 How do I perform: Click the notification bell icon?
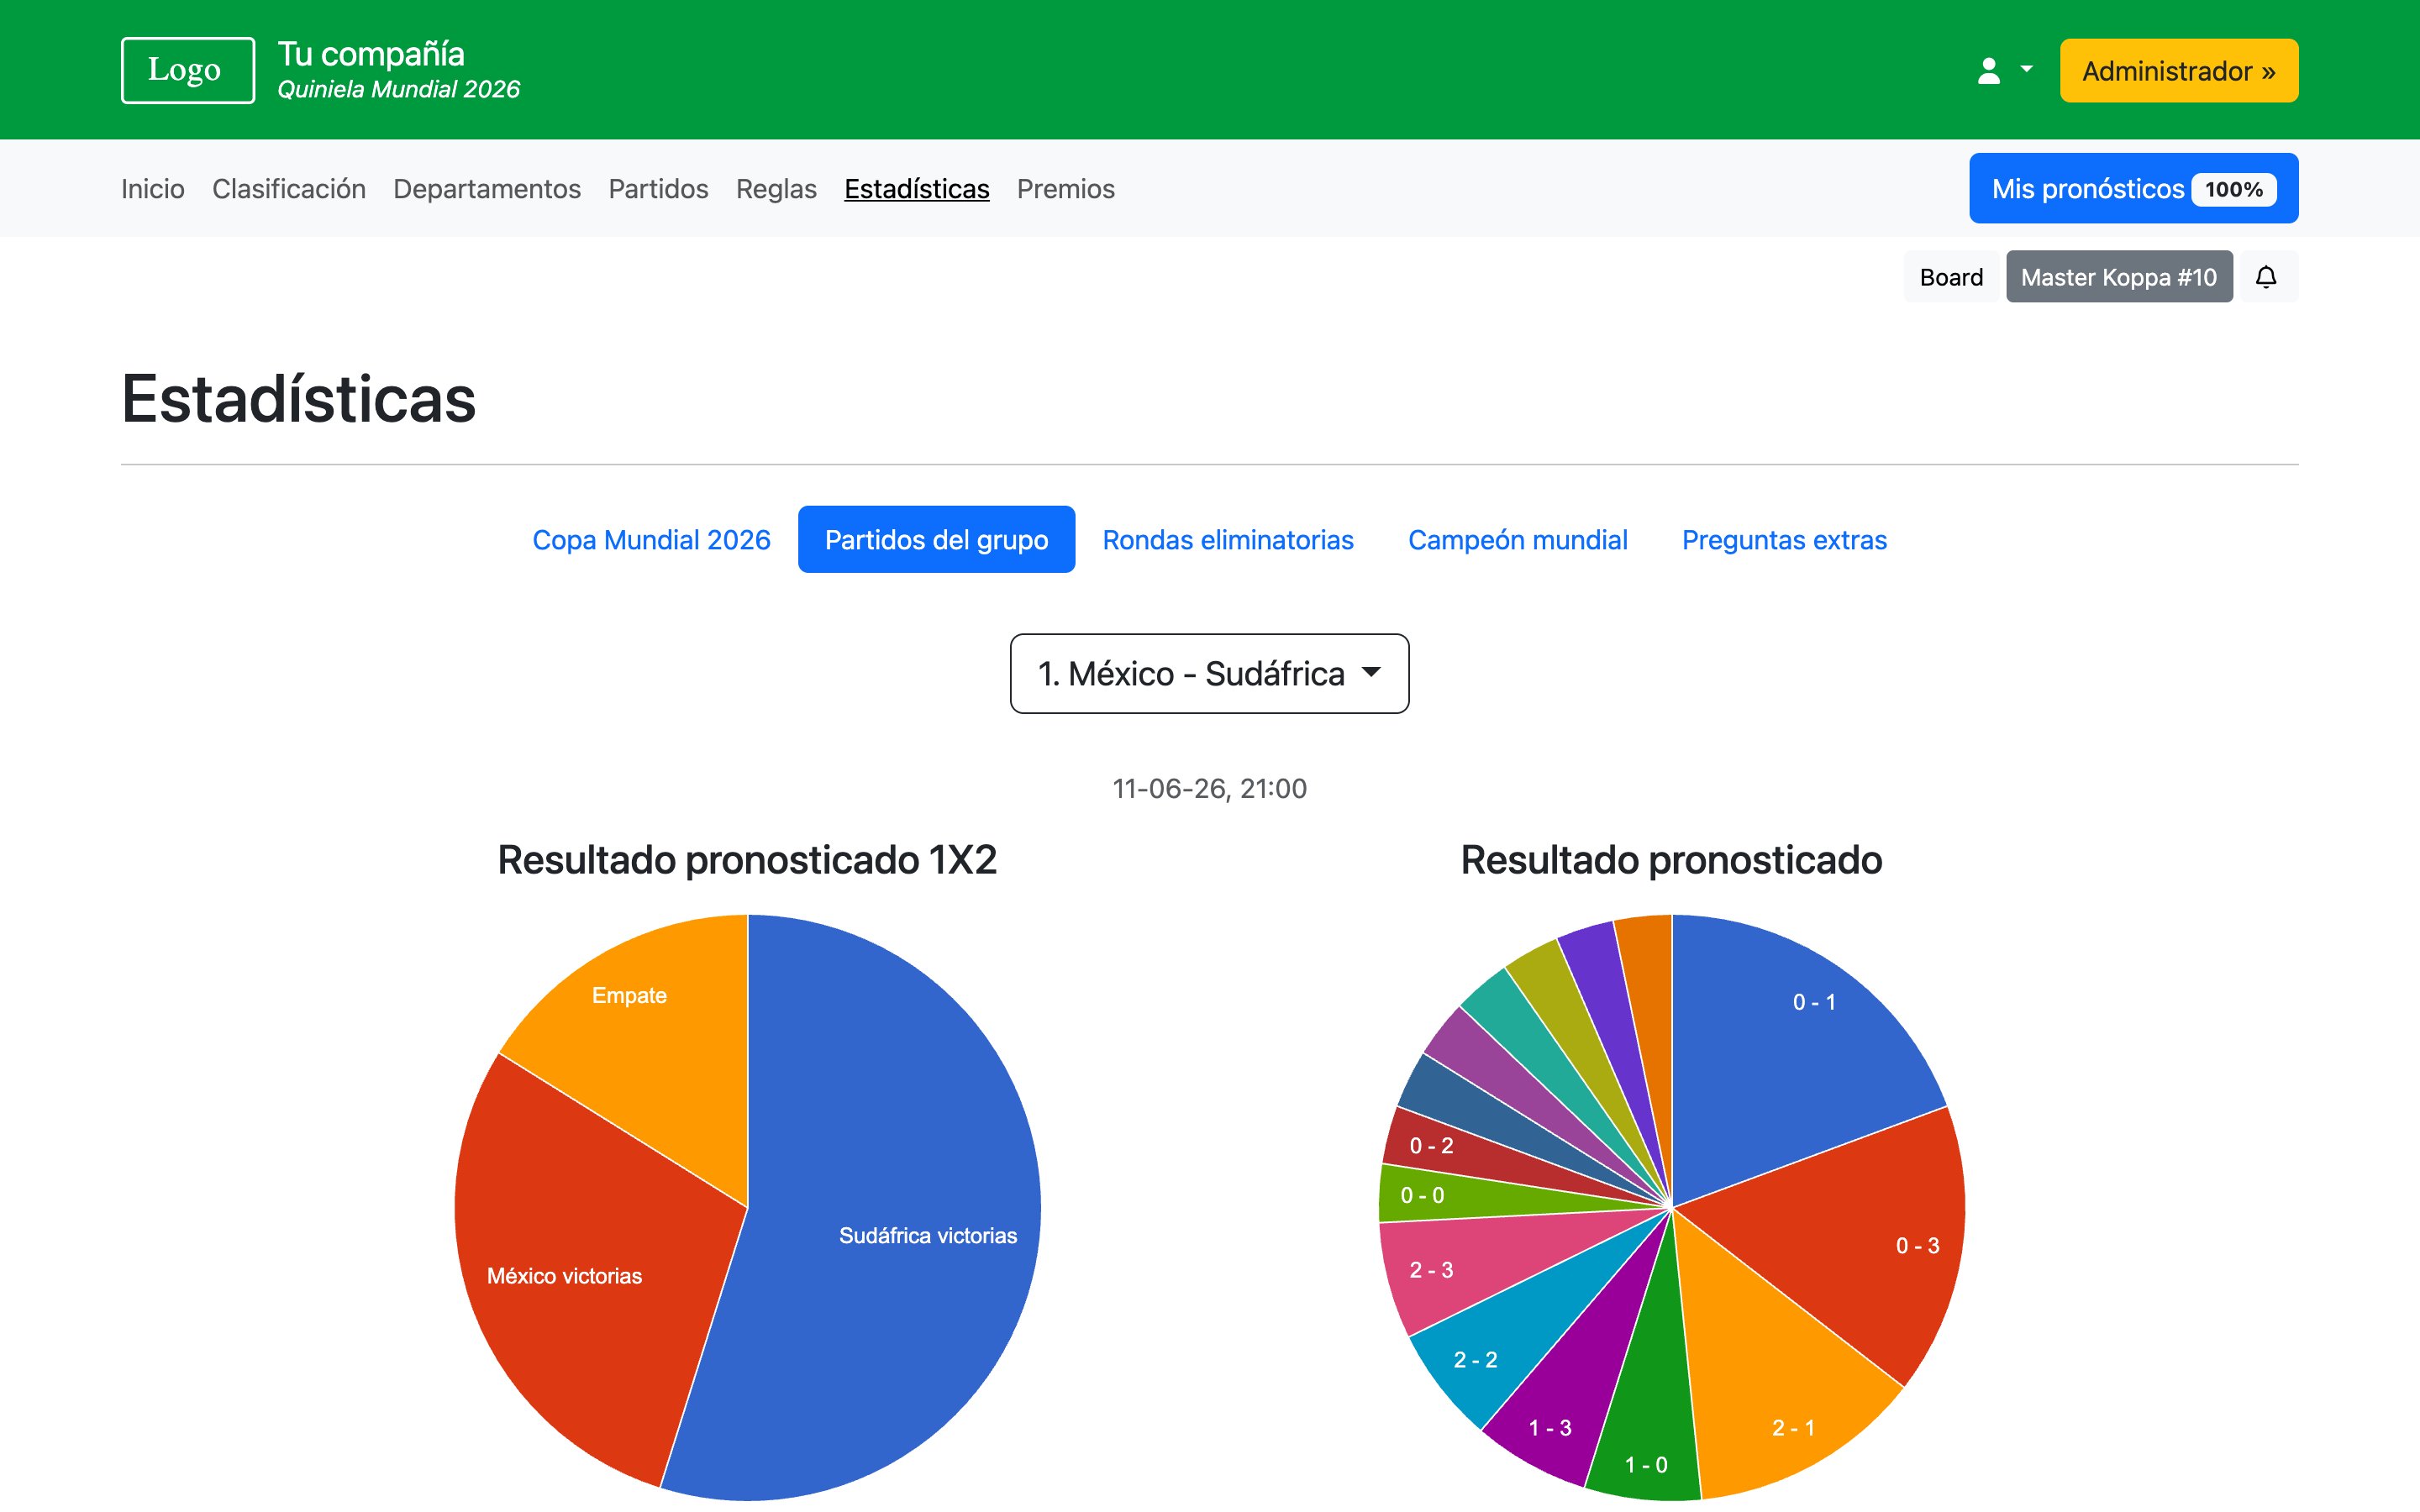[x=2266, y=277]
